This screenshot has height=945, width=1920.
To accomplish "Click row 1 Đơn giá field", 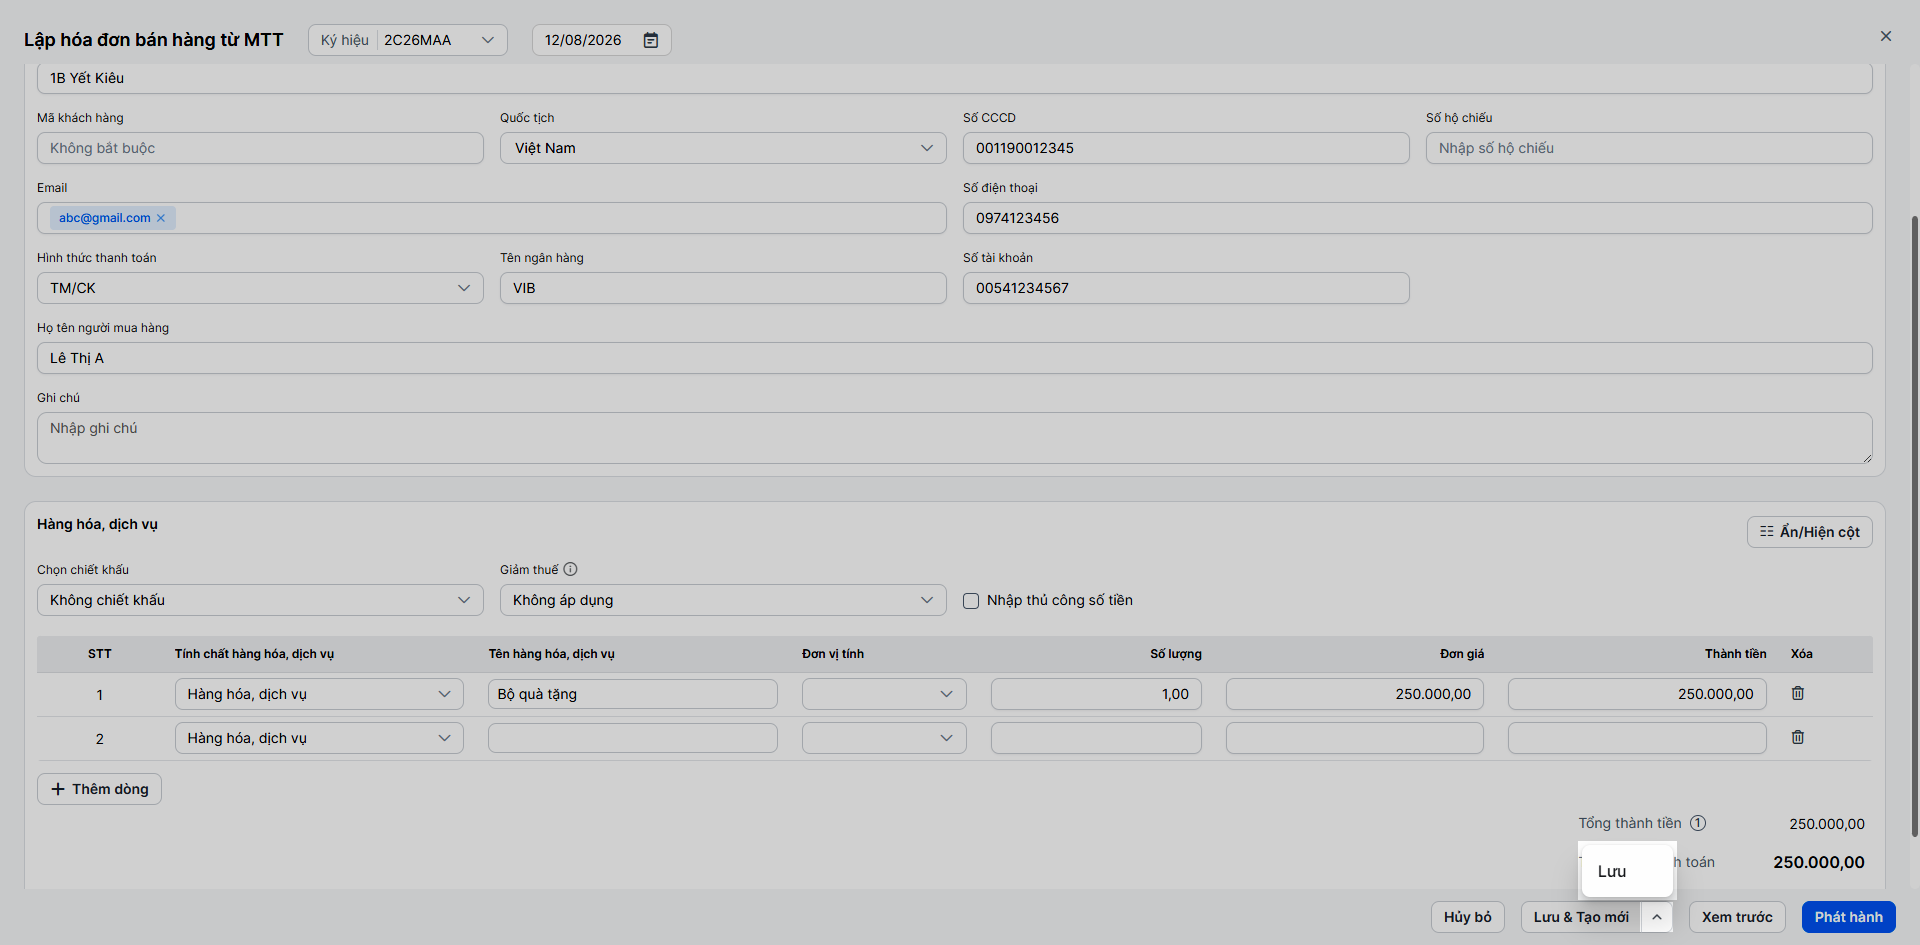I will coord(1354,694).
